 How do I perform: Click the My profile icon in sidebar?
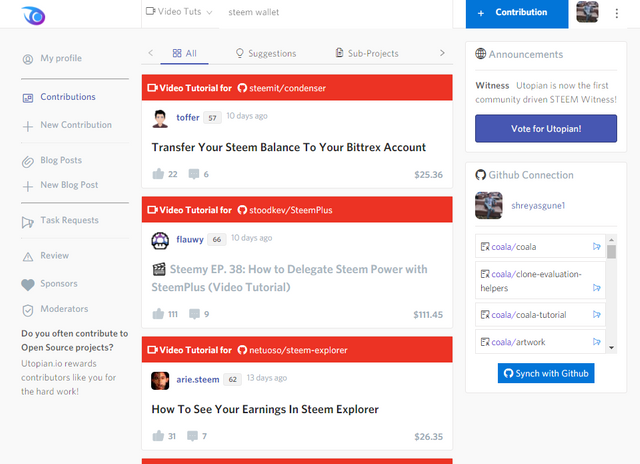(28, 59)
